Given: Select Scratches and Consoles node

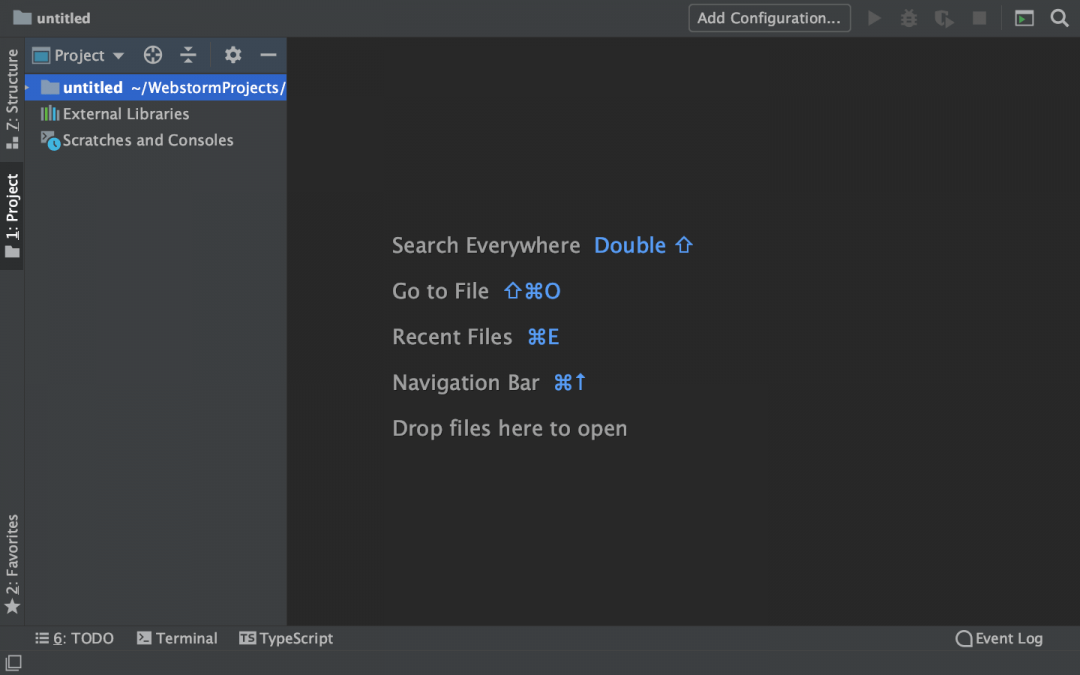Looking at the screenshot, I should coord(147,140).
